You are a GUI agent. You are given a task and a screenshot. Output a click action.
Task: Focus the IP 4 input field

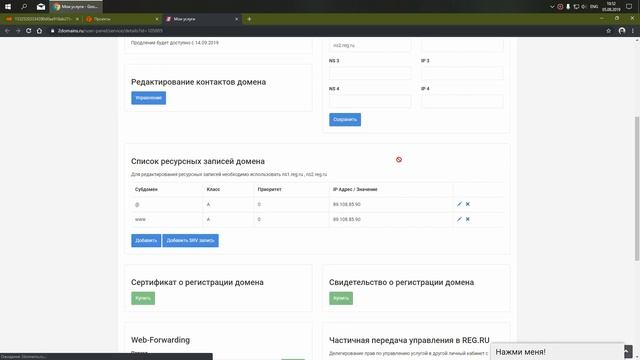point(462,101)
